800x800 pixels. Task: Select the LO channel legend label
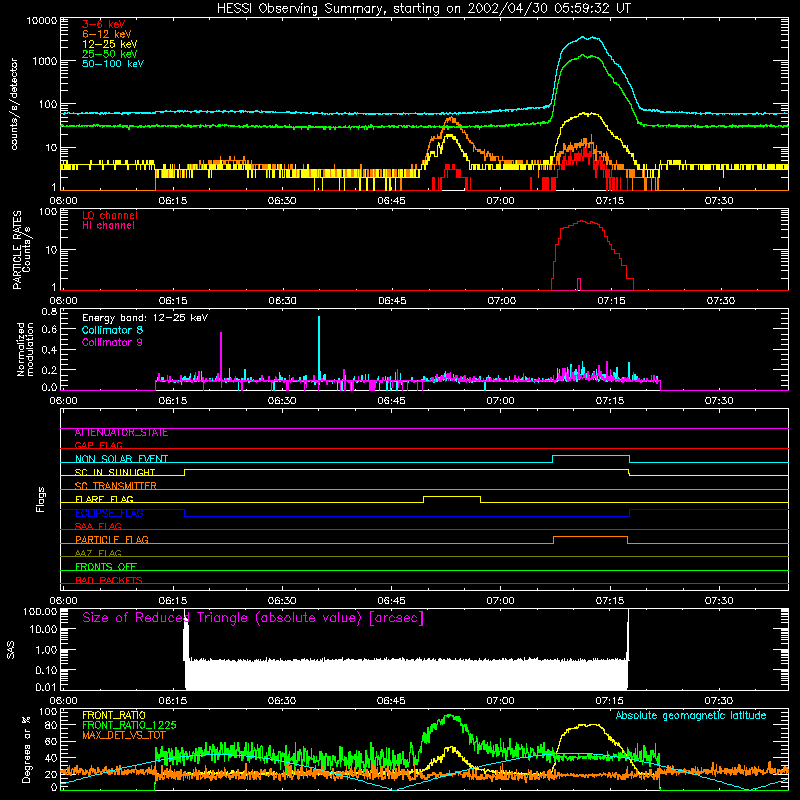click(x=110, y=215)
